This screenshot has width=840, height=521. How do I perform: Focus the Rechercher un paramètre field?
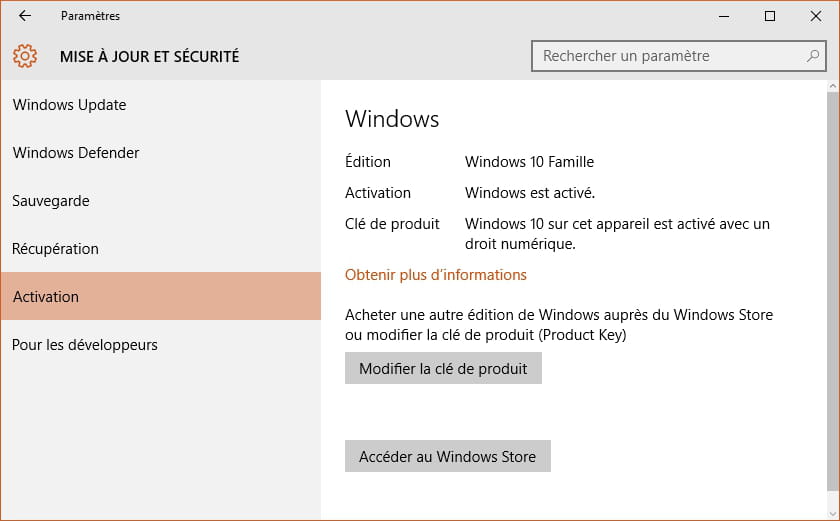(x=678, y=56)
